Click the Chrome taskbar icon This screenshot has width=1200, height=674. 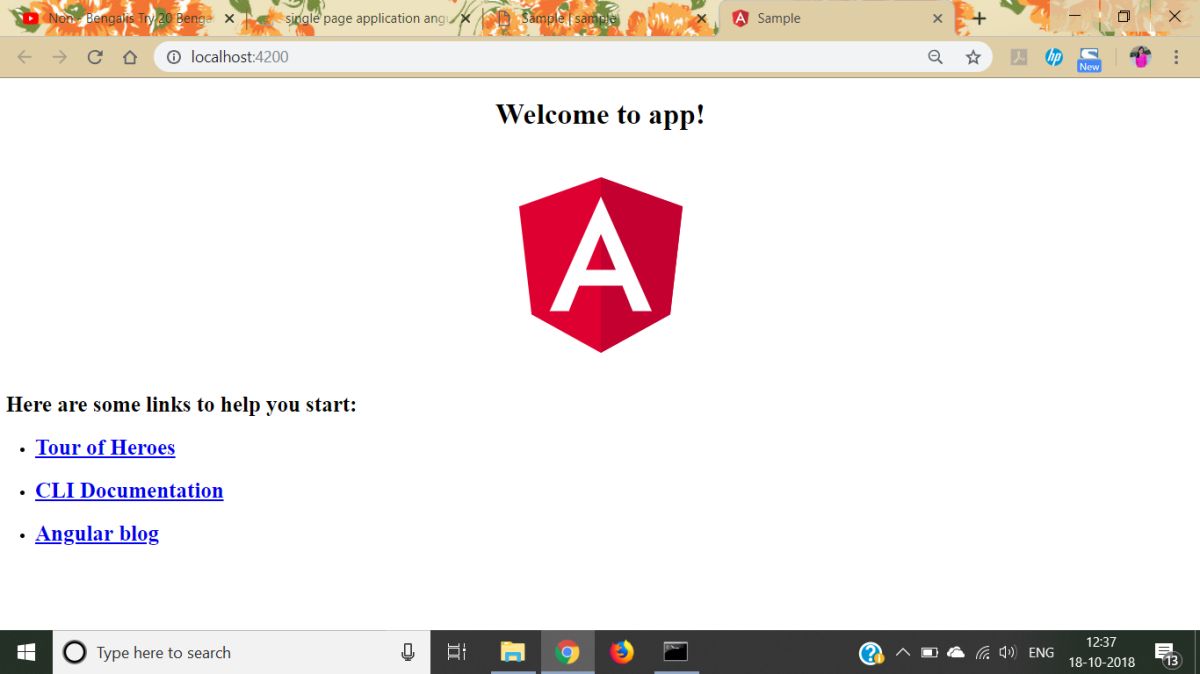tap(567, 652)
